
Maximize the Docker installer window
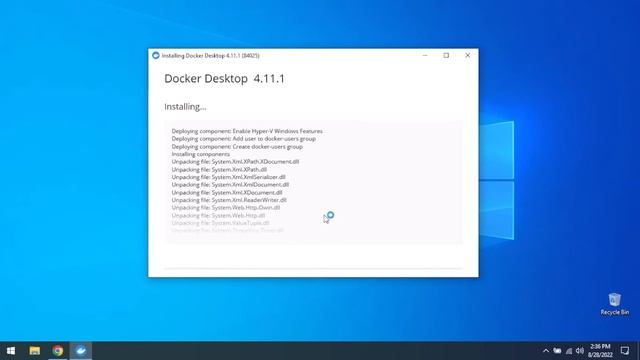pyautogui.click(x=446, y=55)
